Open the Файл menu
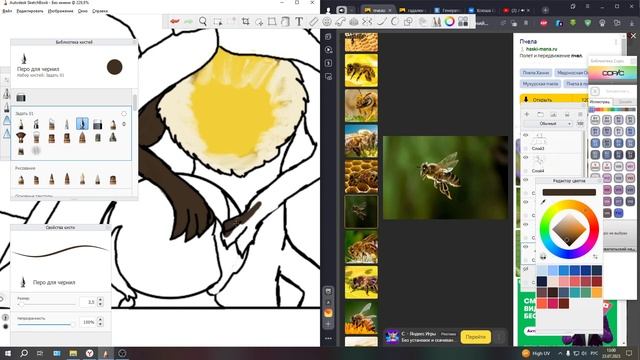640x360 pixels. click(x=7, y=11)
